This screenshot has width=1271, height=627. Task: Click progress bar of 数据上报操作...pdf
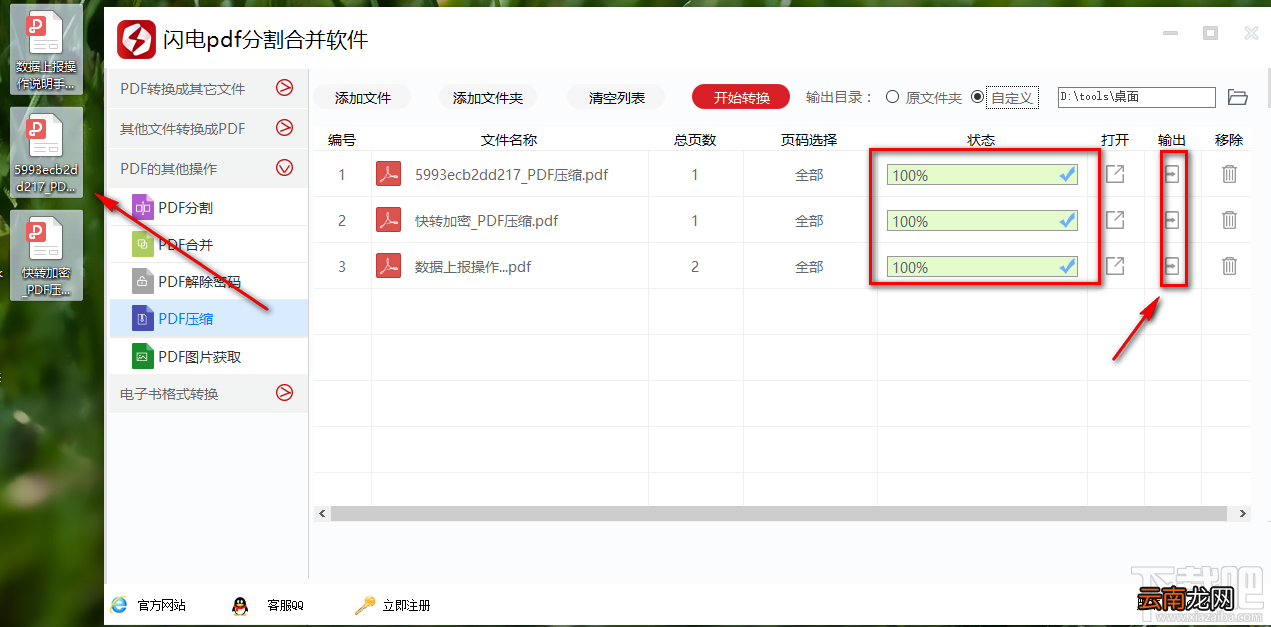click(x=982, y=267)
